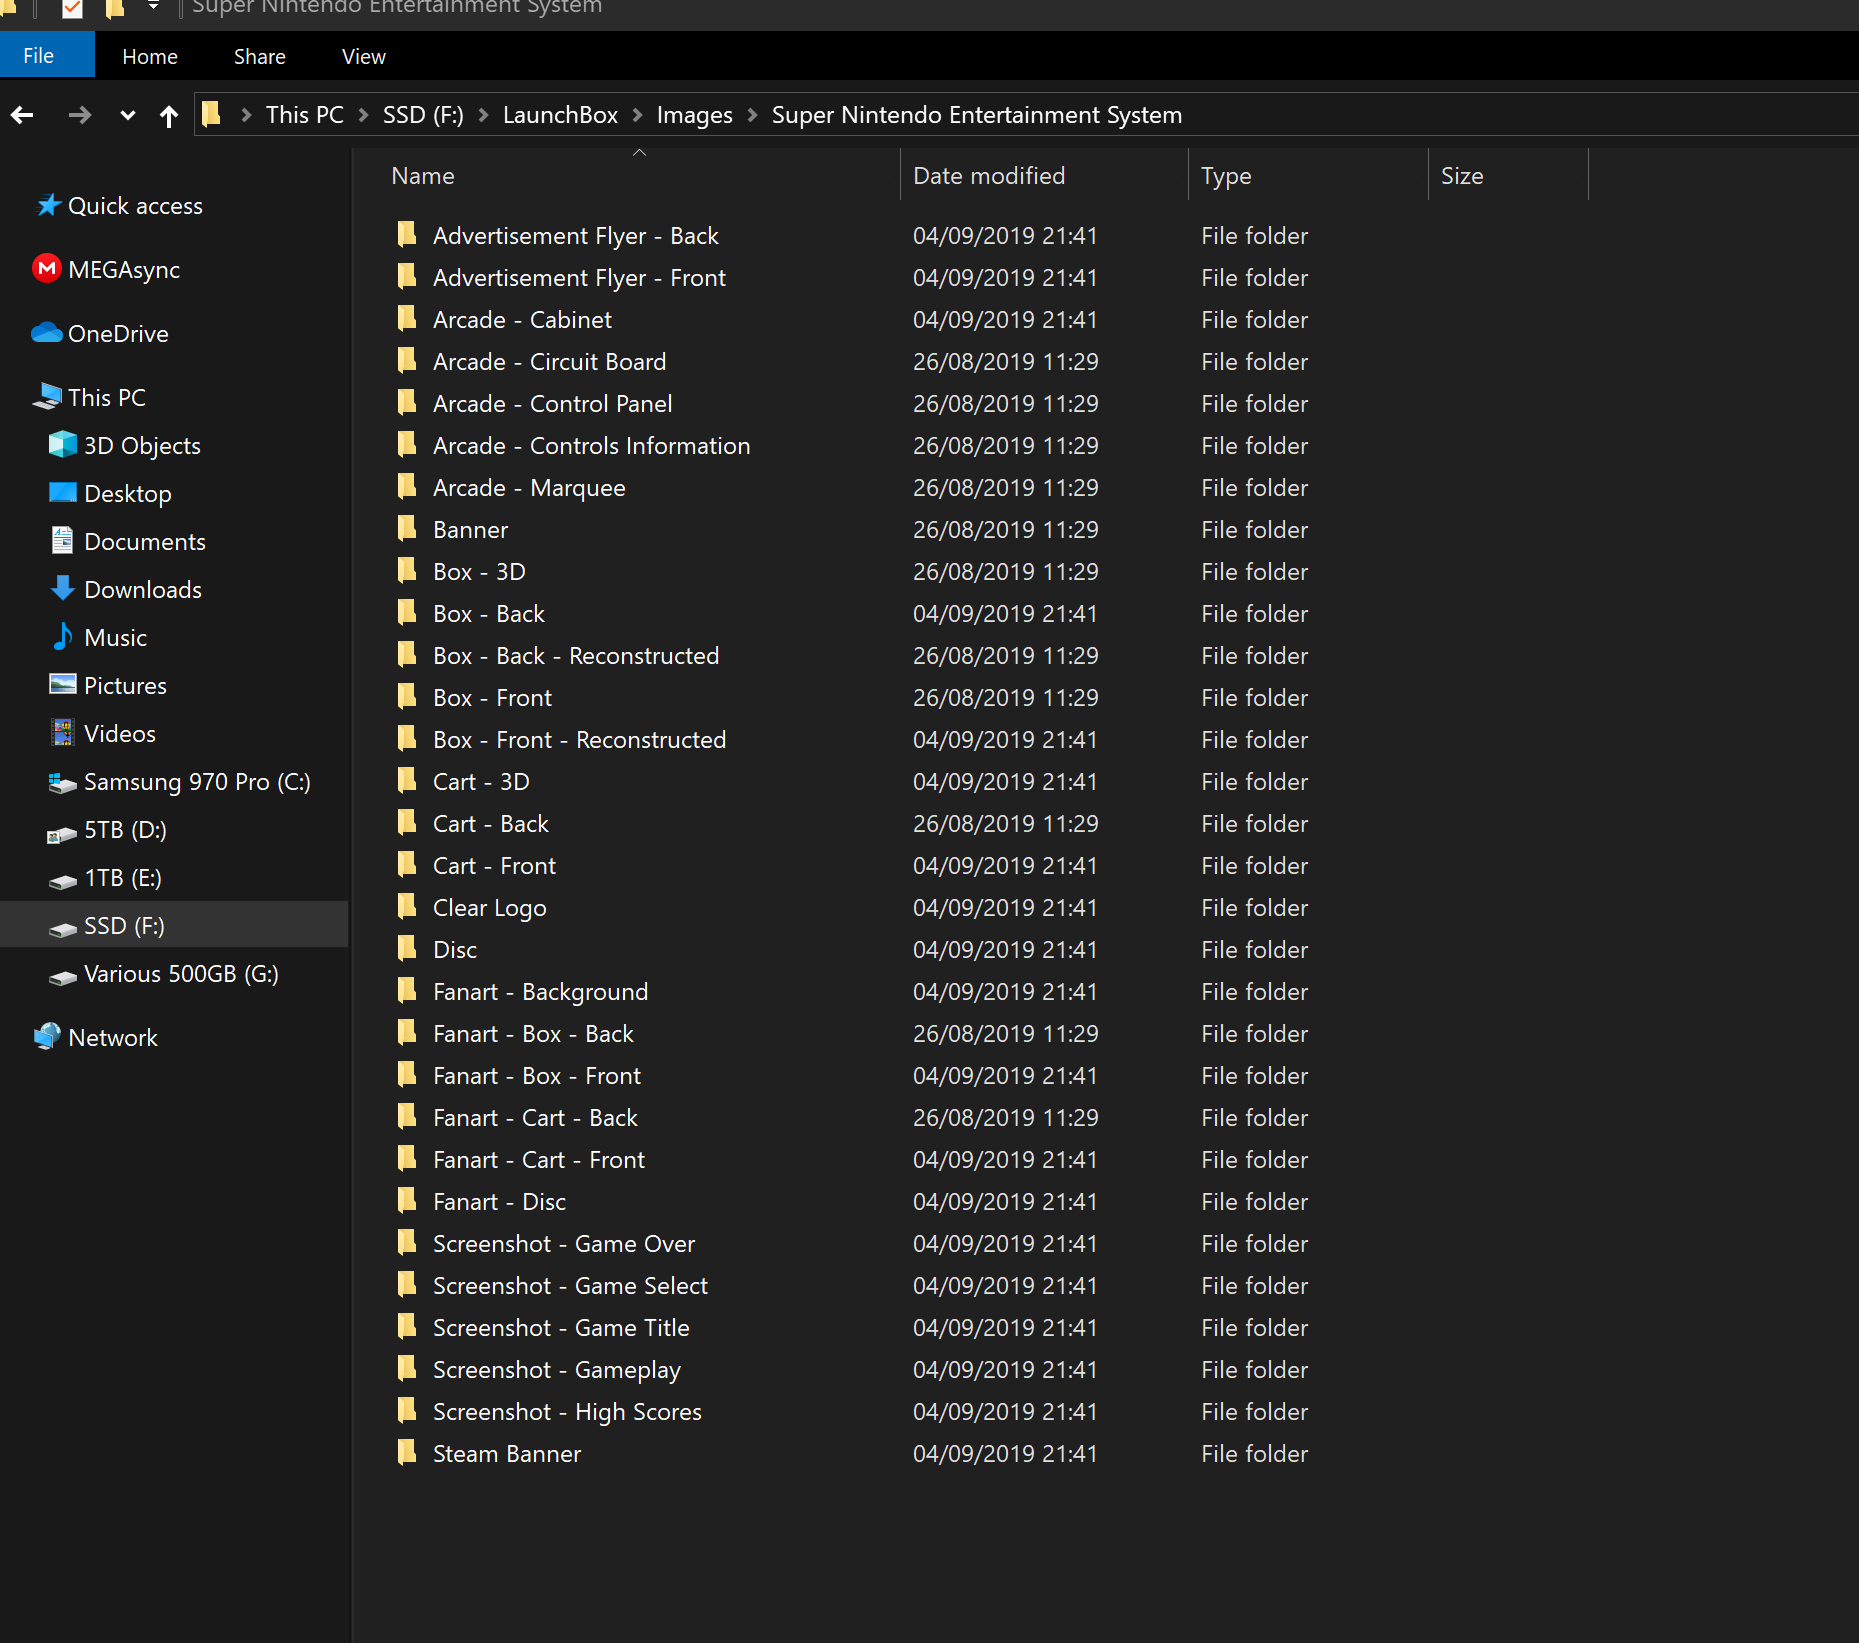The height and width of the screenshot is (1643, 1859).
Task: Open the Customize Quick Access Toolbar dropdown
Action: (x=153, y=7)
